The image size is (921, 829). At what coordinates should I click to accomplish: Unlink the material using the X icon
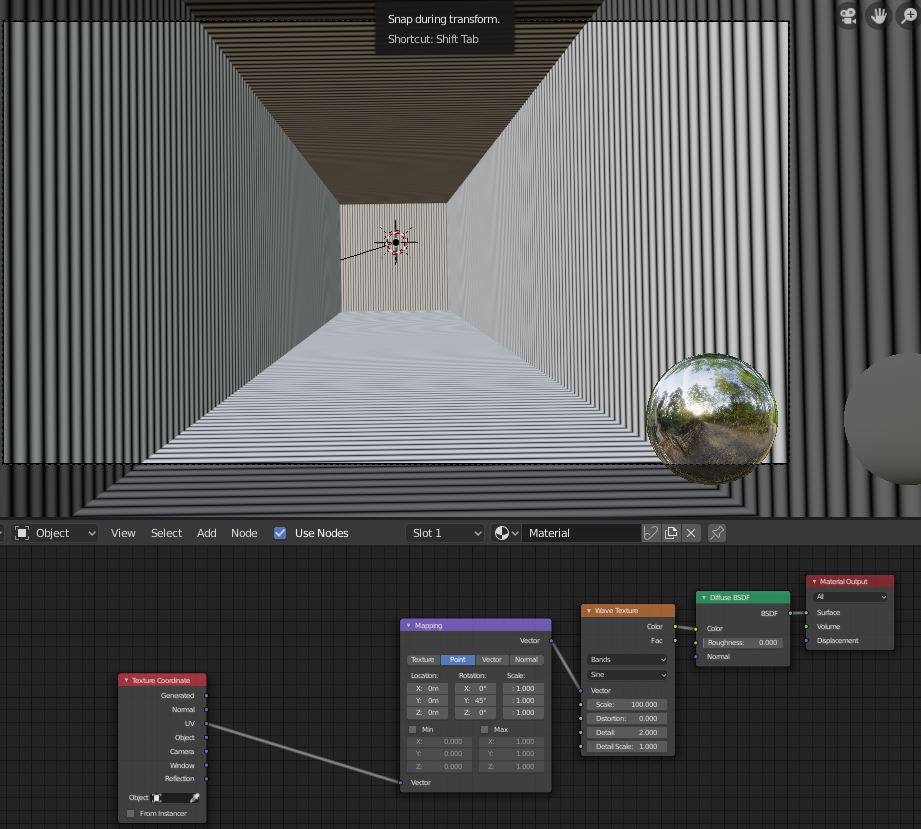(691, 532)
